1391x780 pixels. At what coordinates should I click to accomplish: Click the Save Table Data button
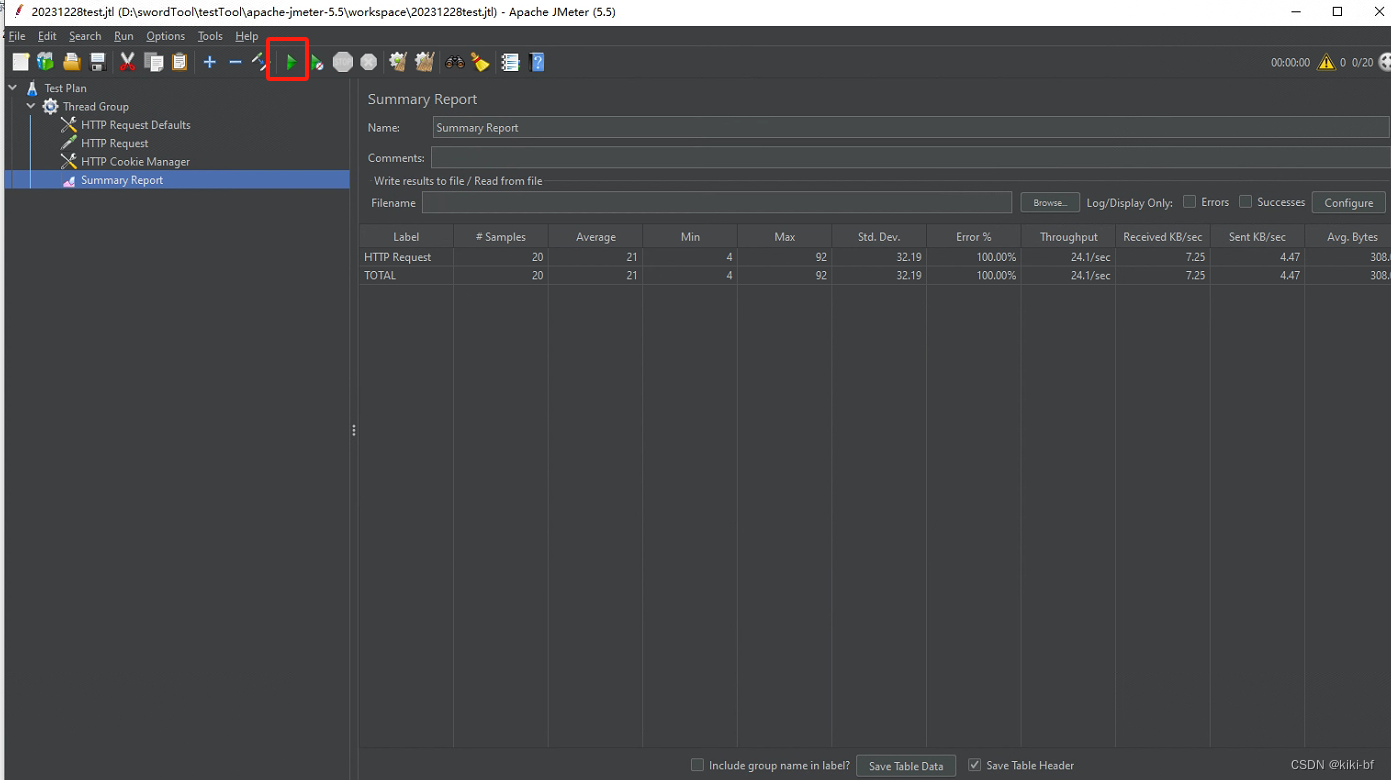pos(906,766)
